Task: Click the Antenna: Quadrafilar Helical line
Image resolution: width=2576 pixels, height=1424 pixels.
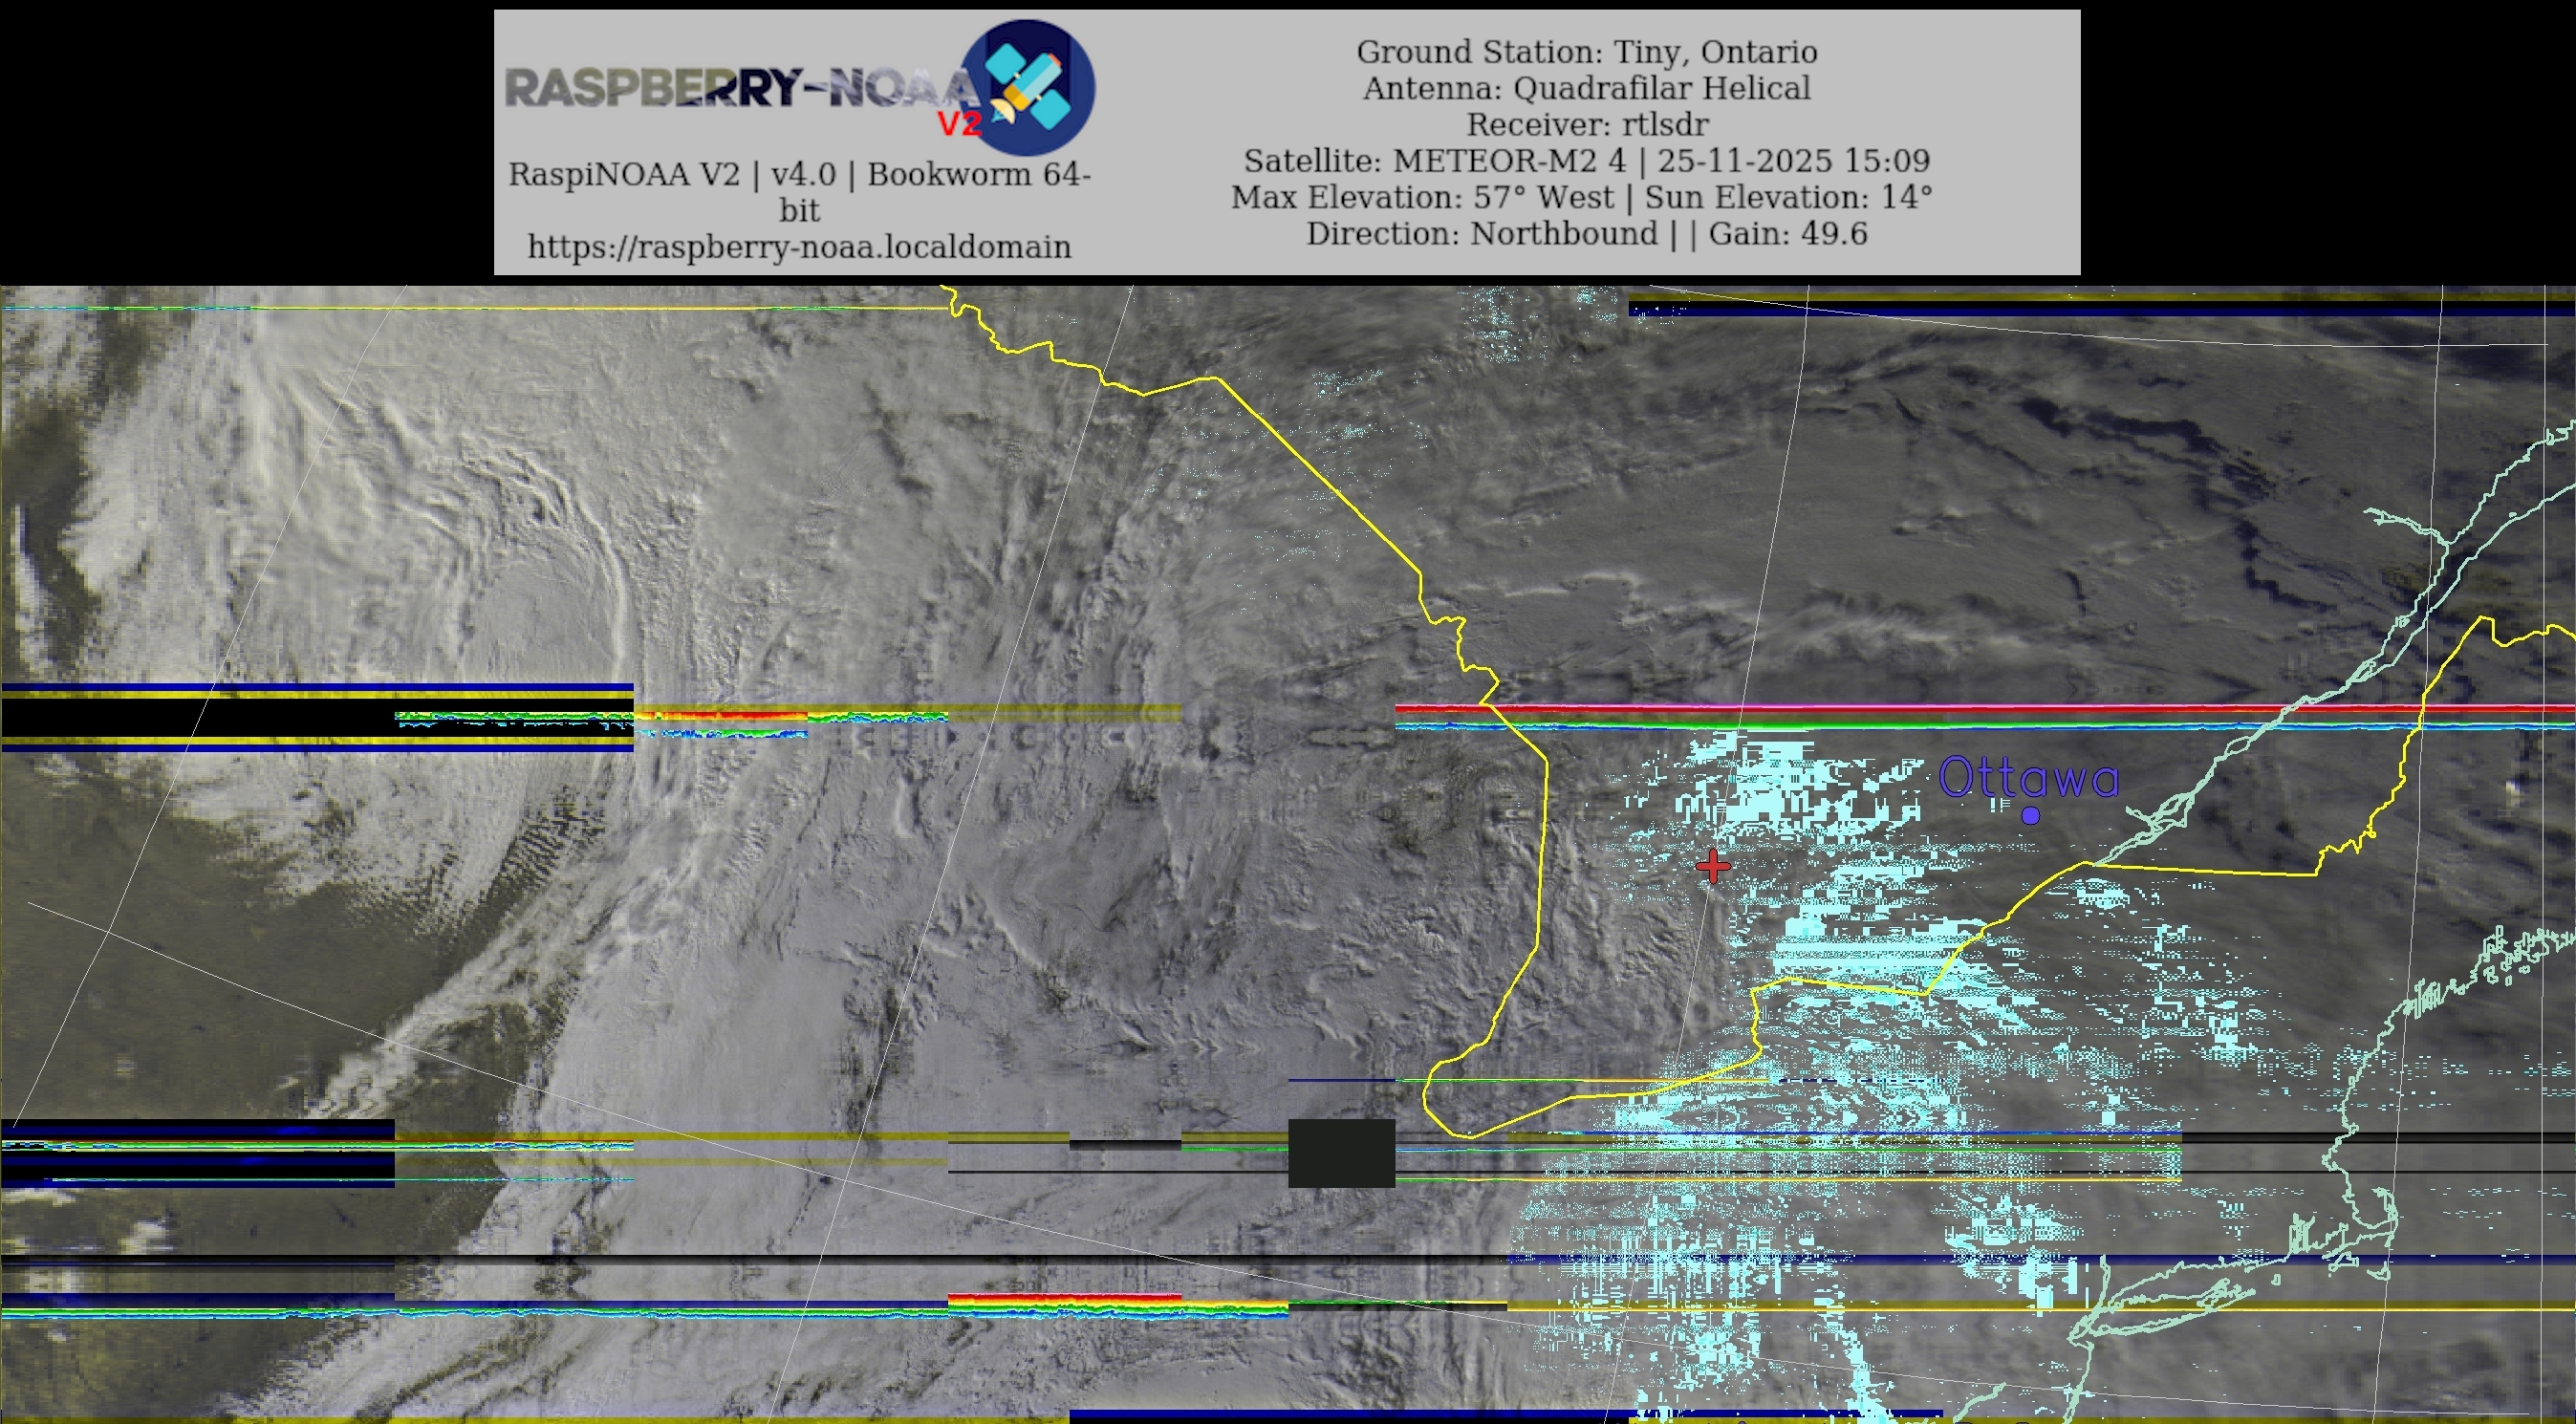Action: click(x=1586, y=88)
